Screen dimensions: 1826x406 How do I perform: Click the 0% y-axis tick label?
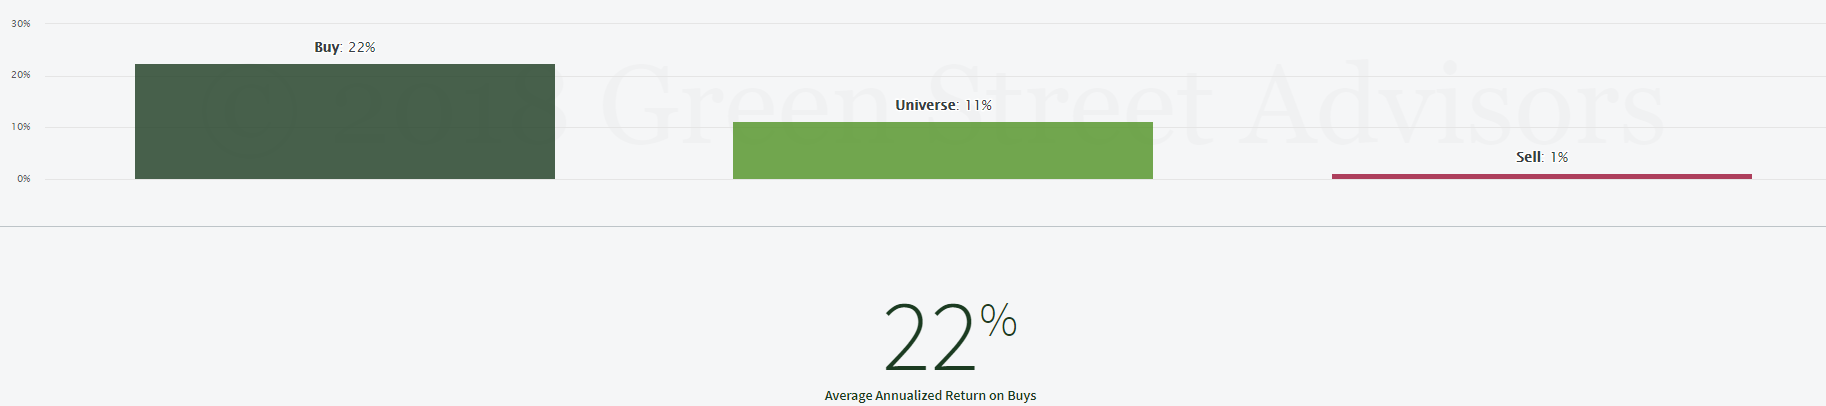pyautogui.click(x=24, y=179)
